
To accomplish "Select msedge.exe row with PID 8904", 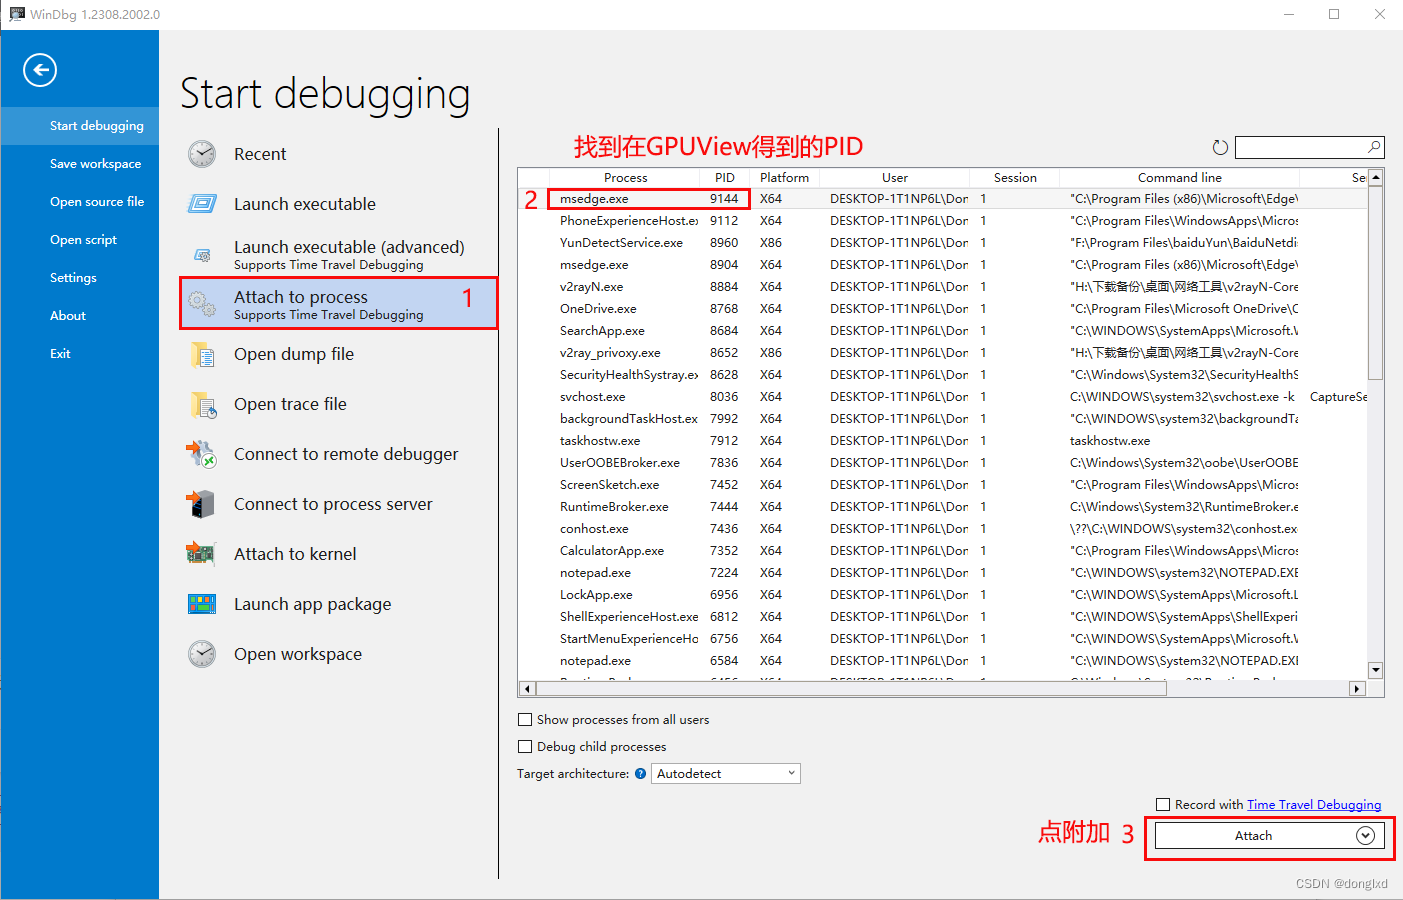I will (x=943, y=265).
